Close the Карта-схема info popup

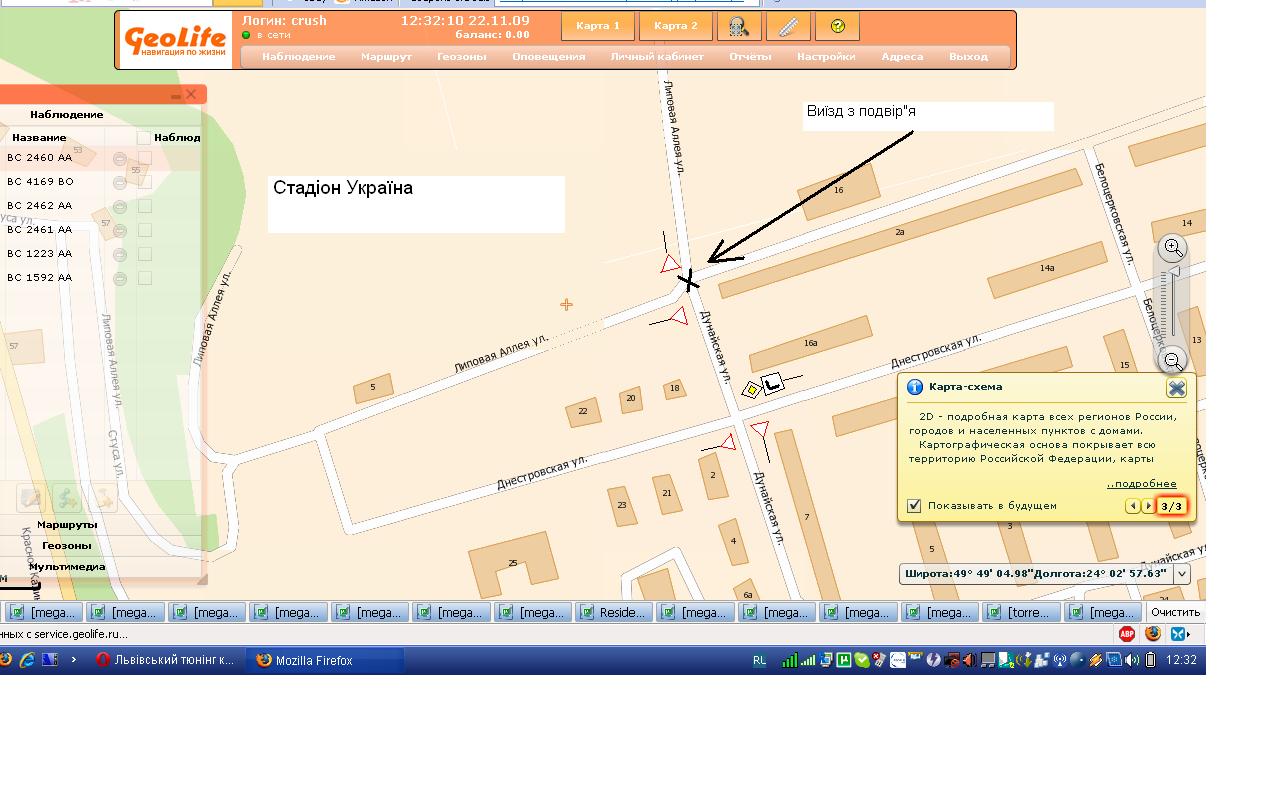click(1176, 388)
